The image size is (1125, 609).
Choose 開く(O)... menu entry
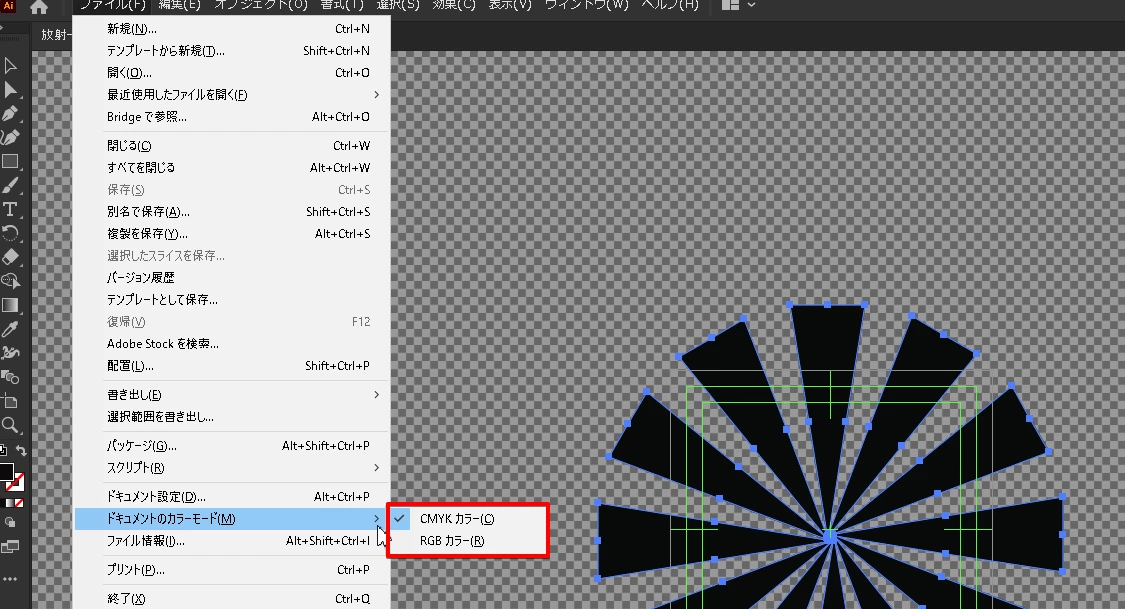coord(232,72)
